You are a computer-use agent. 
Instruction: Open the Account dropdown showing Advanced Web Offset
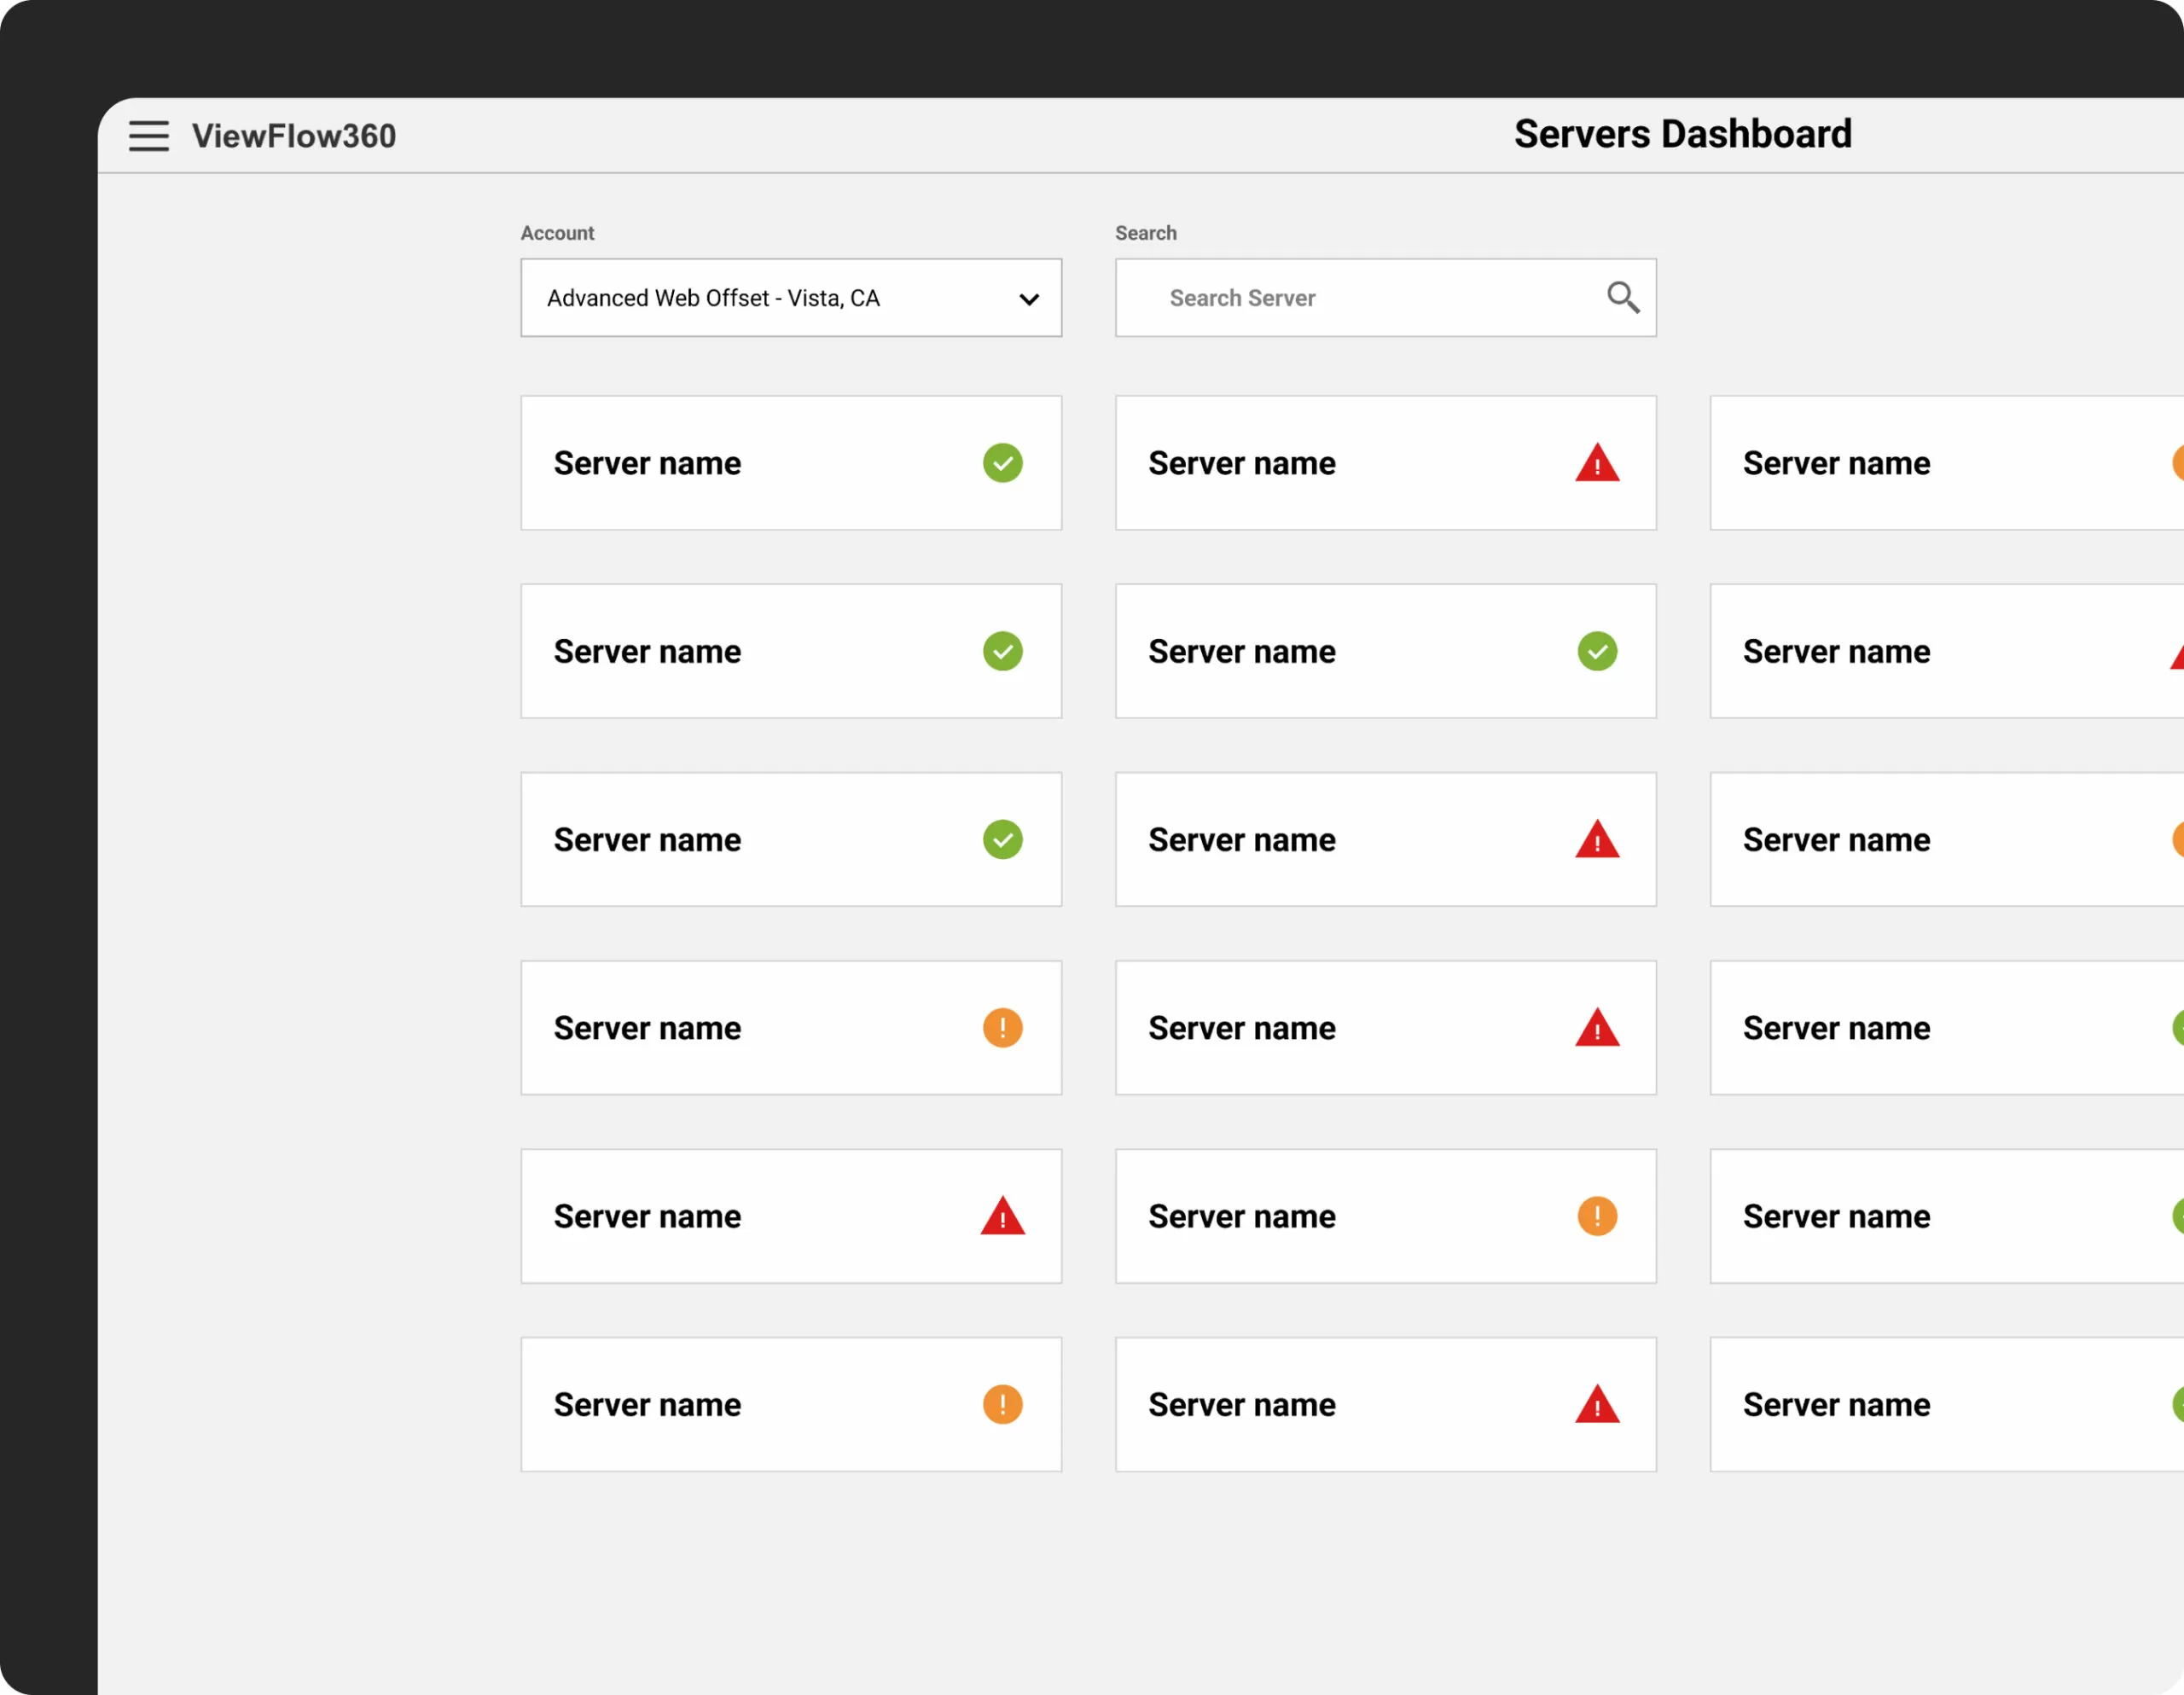(791, 298)
